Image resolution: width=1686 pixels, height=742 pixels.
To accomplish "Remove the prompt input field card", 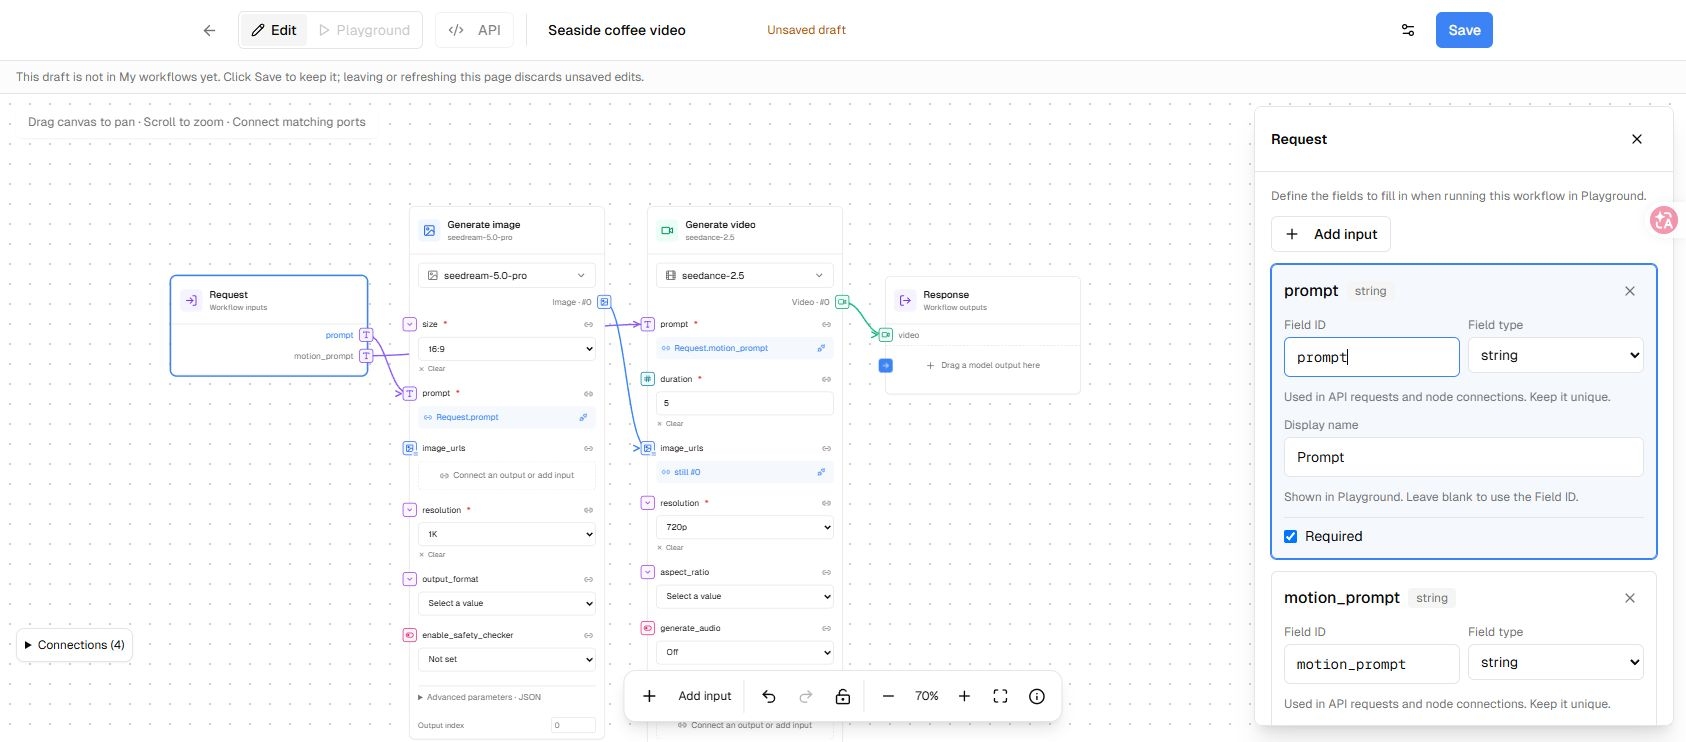I will (x=1630, y=291).
